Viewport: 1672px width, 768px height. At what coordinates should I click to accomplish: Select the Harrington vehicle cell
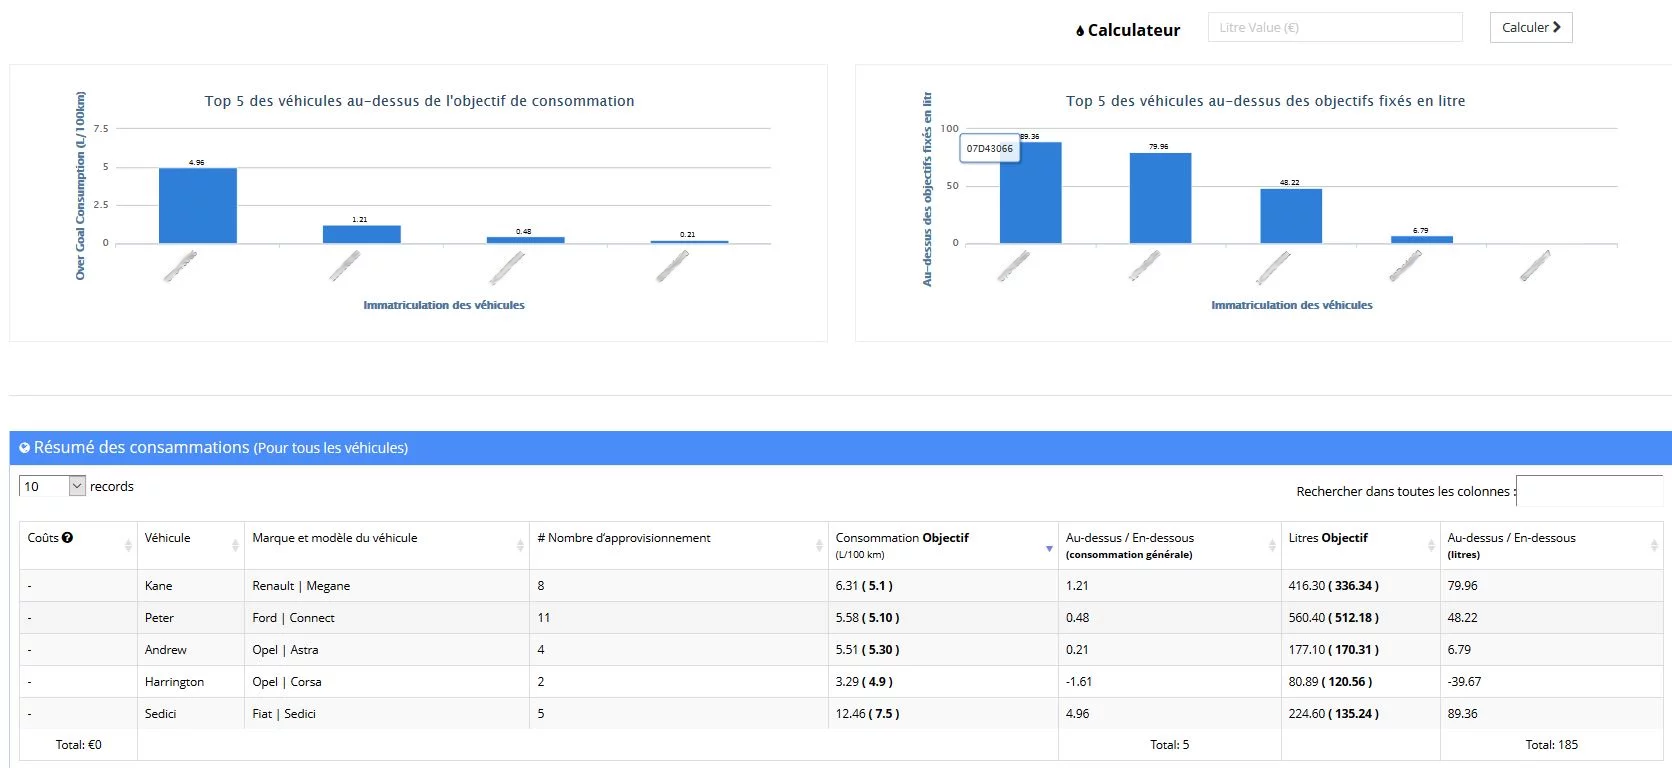point(191,682)
